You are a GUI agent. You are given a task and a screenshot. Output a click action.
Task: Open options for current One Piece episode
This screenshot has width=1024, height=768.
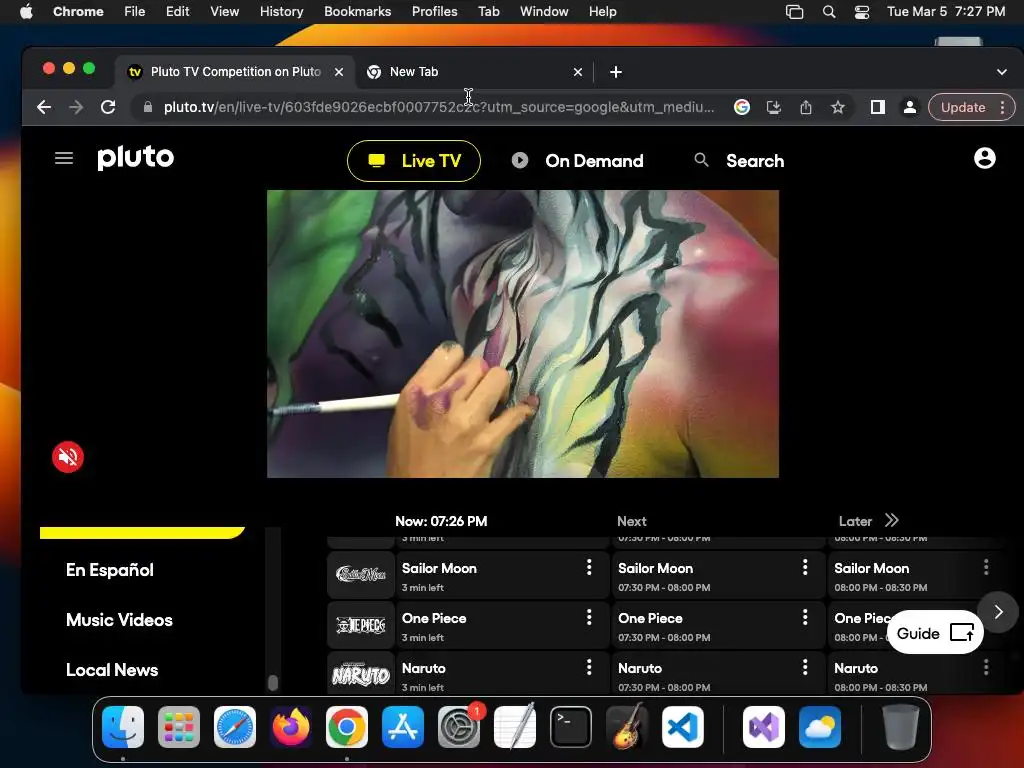589,617
